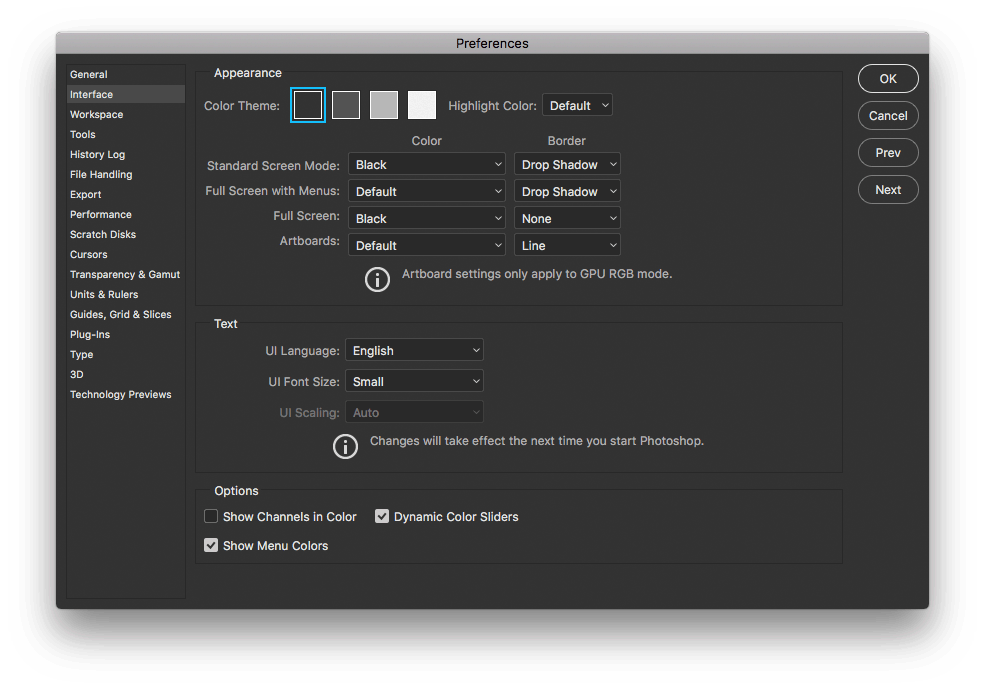
Task: Open File Handling preferences
Action: [x=126, y=175]
